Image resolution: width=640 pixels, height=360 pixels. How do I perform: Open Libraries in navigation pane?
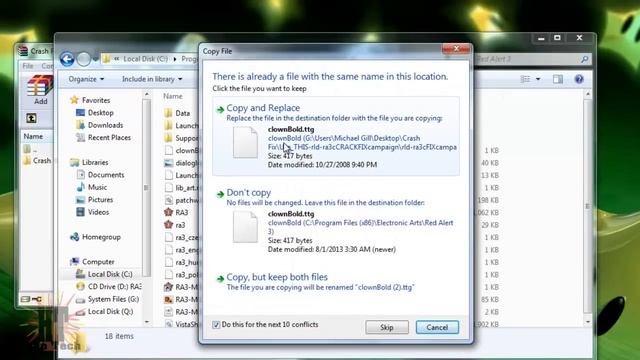[x=95, y=162]
